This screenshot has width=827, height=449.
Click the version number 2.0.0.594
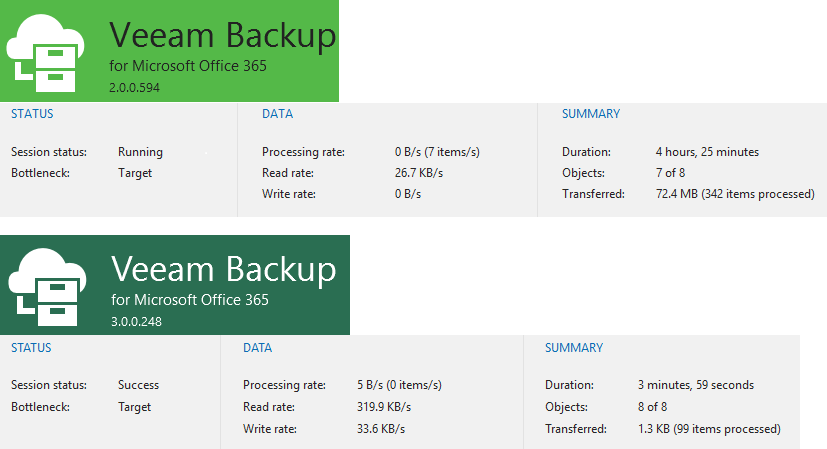pos(134,88)
